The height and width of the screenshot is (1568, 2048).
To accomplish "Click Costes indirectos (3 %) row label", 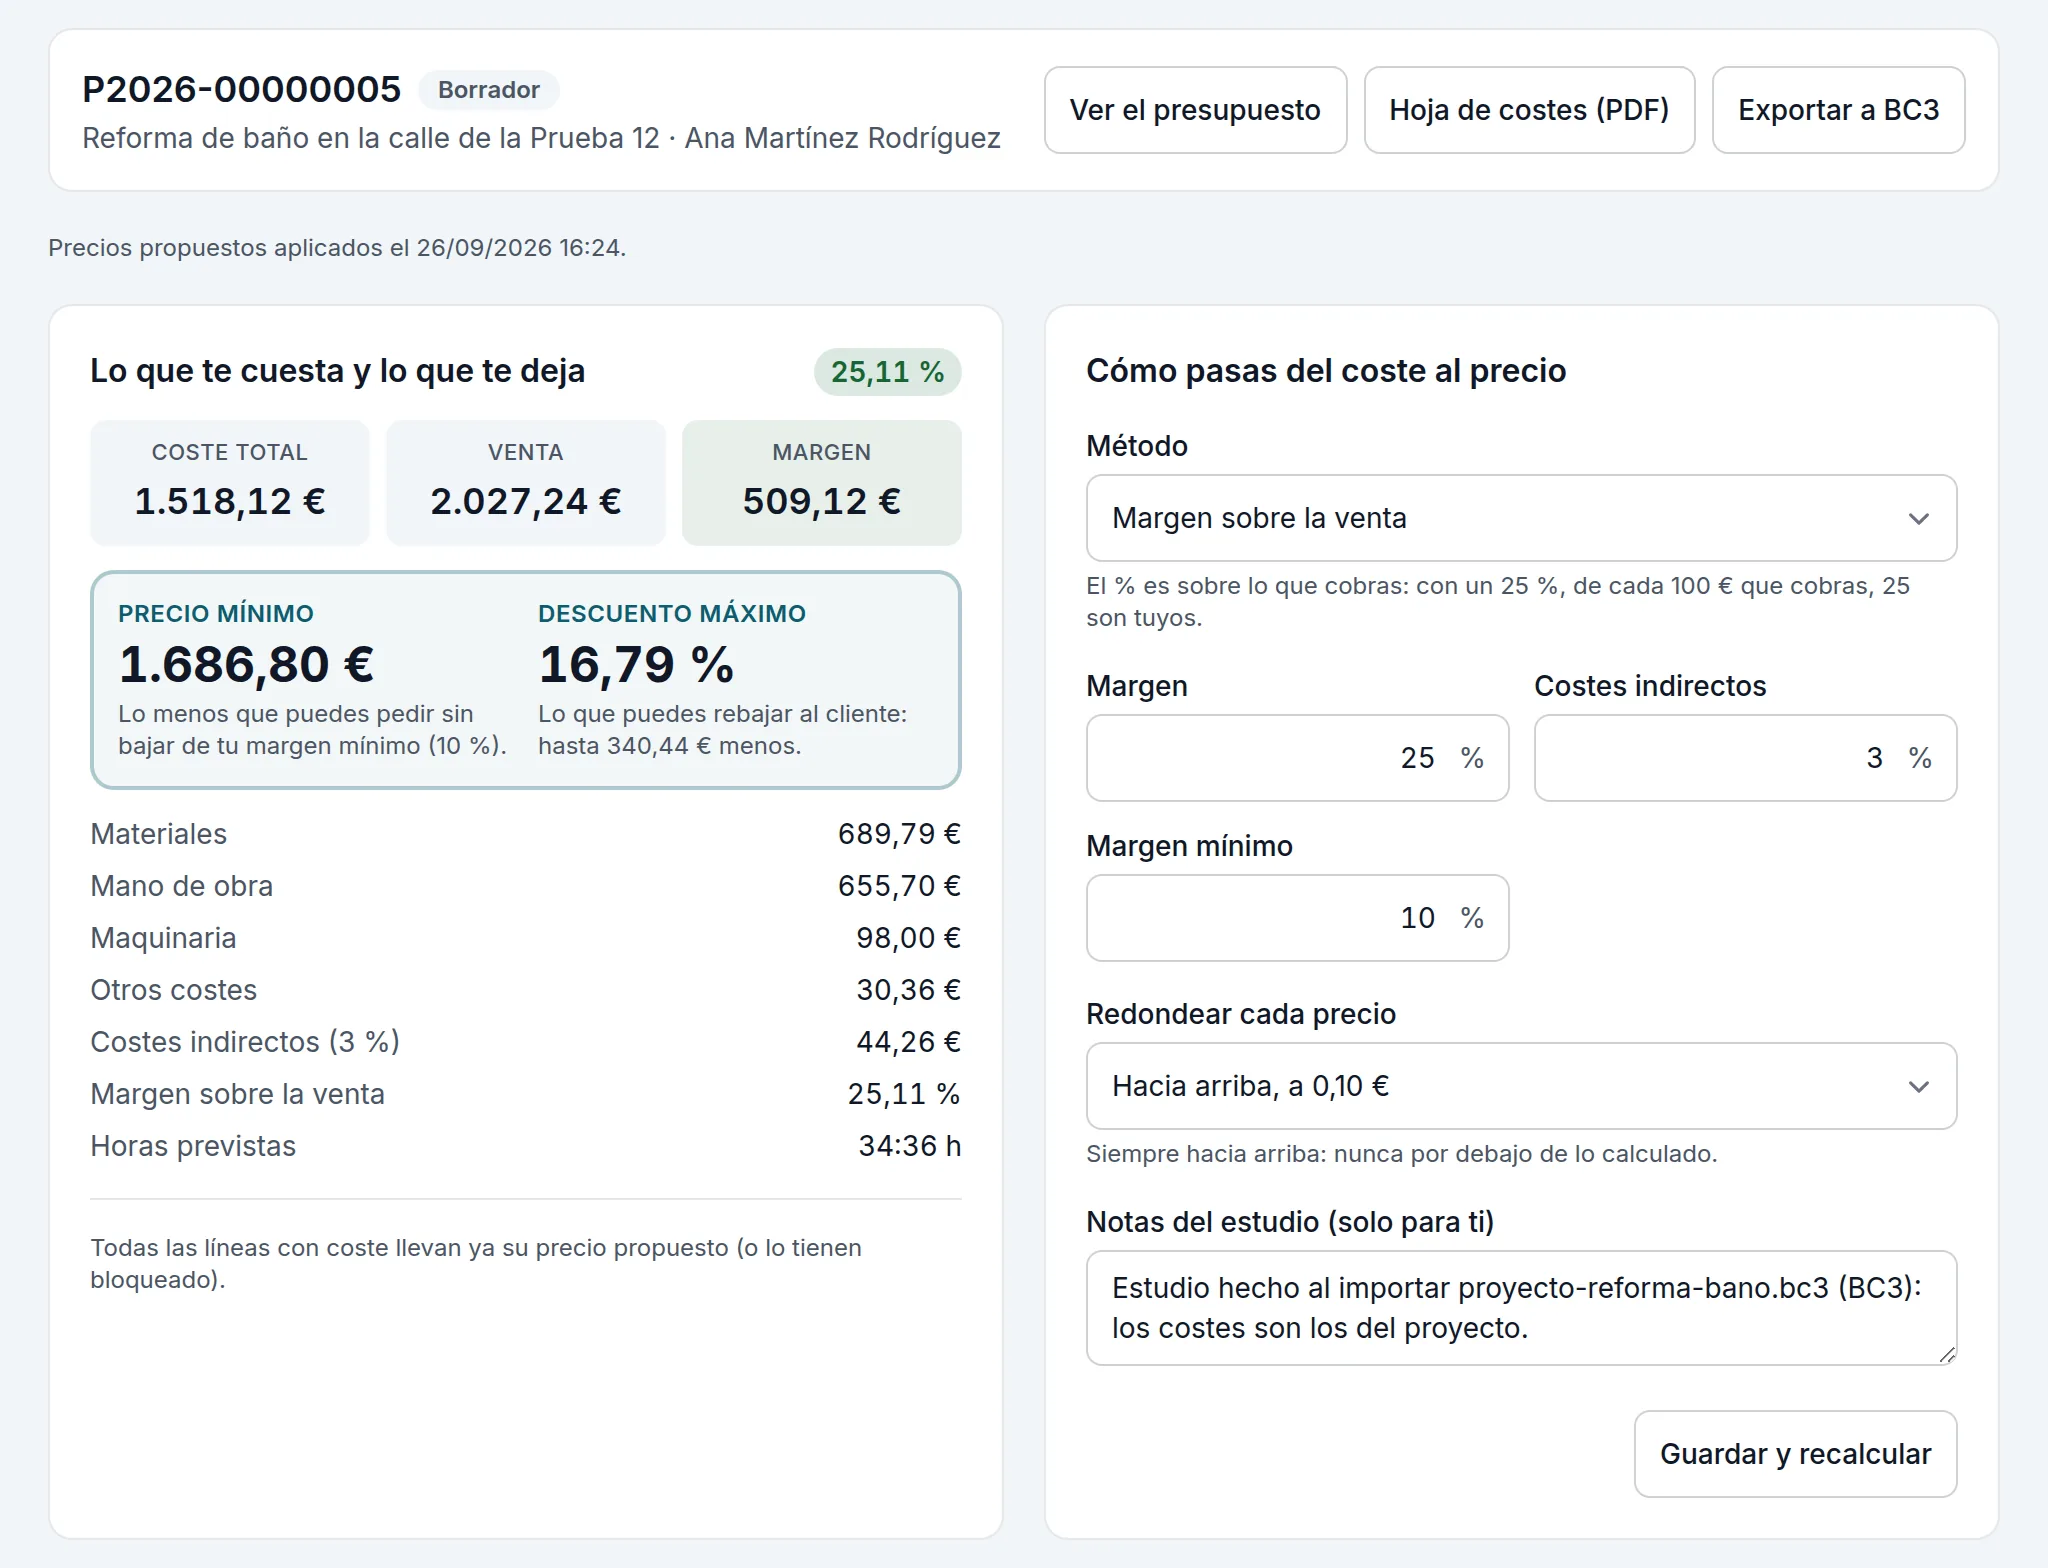I will (x=245, y=1042).
